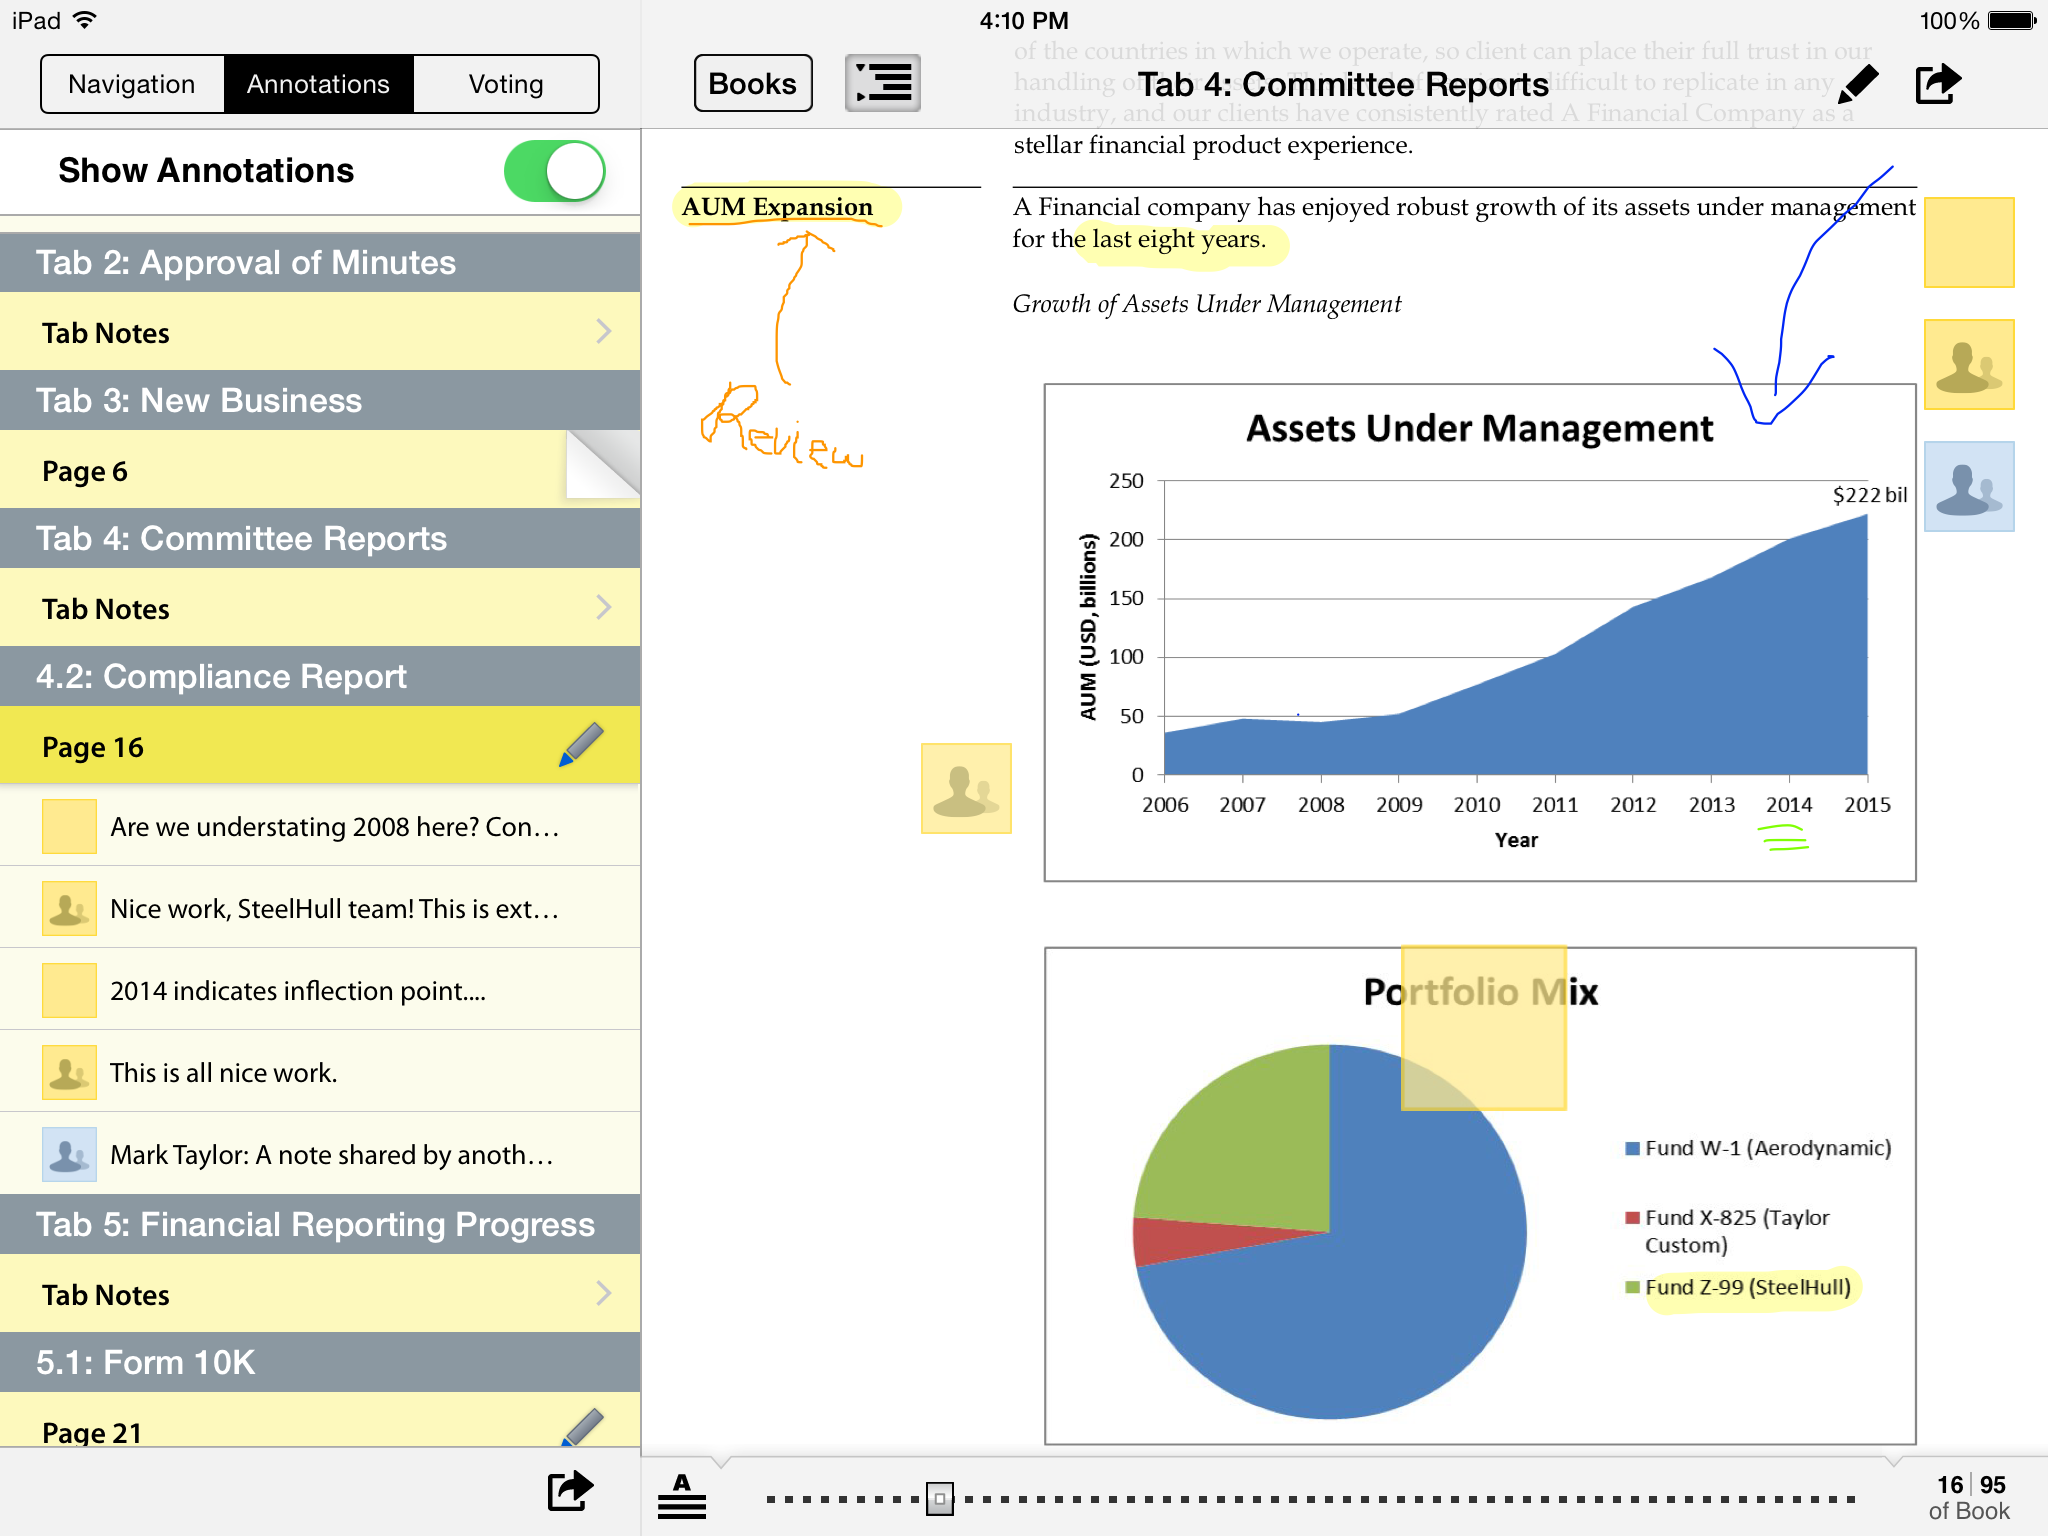Select Navigation segment
This screenshot has width=2048, height=1536.
(x=132, y=84)
